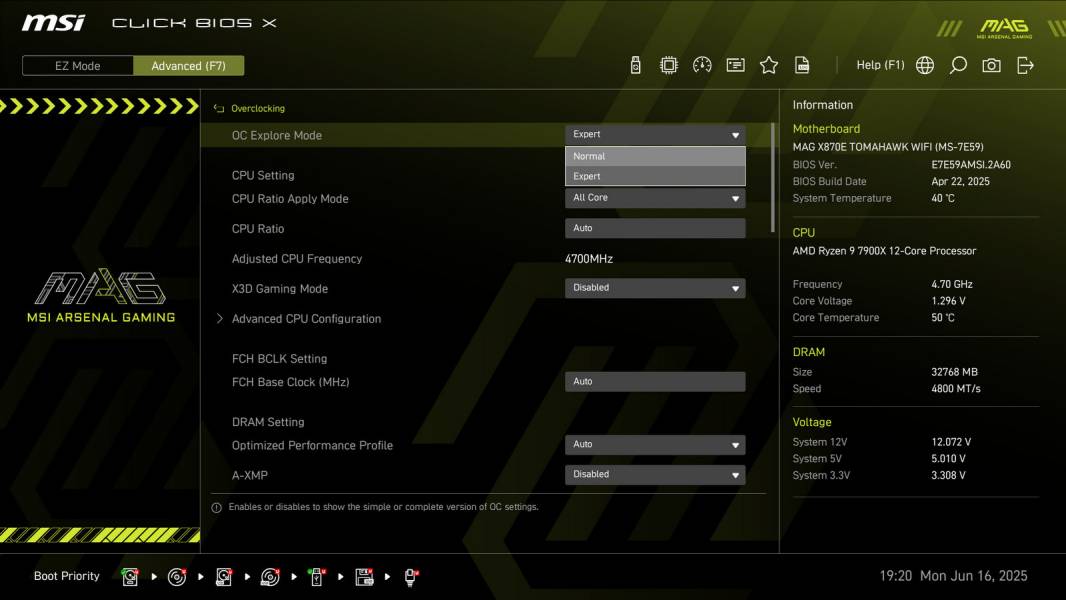The height and width of the screenshot is (600, 1066).
Task: Open Help (F1)
Action: coord(880,65)
